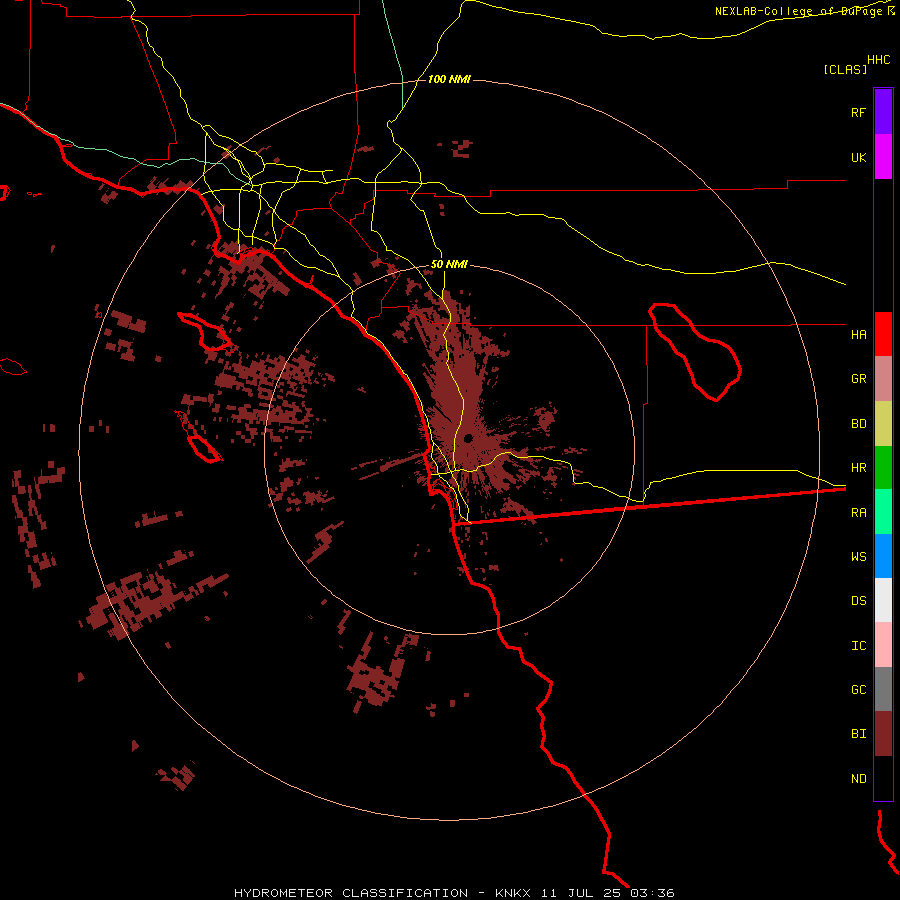Viewport: 900px width, 900px height.
Task: Click the UK magenta legend swatch
Action: click(883, 157)
